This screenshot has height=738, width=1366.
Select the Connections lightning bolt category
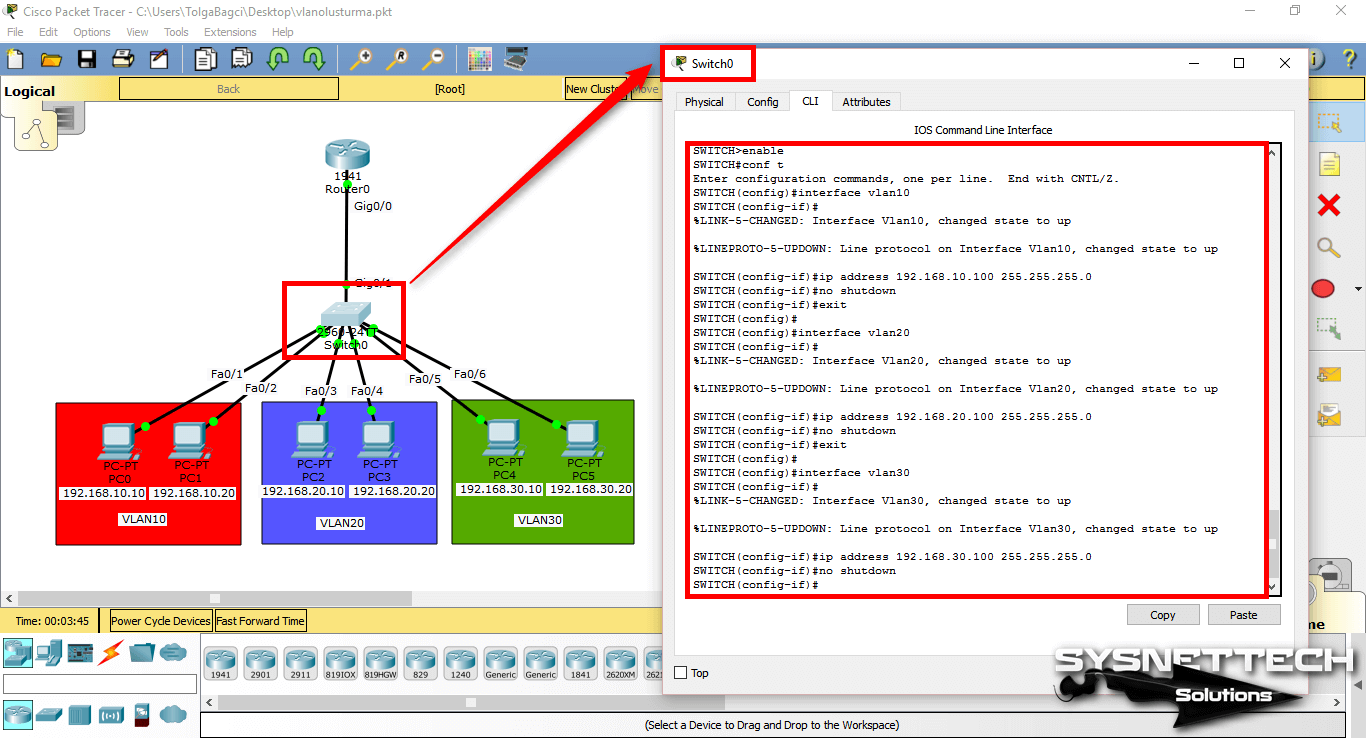111,653
